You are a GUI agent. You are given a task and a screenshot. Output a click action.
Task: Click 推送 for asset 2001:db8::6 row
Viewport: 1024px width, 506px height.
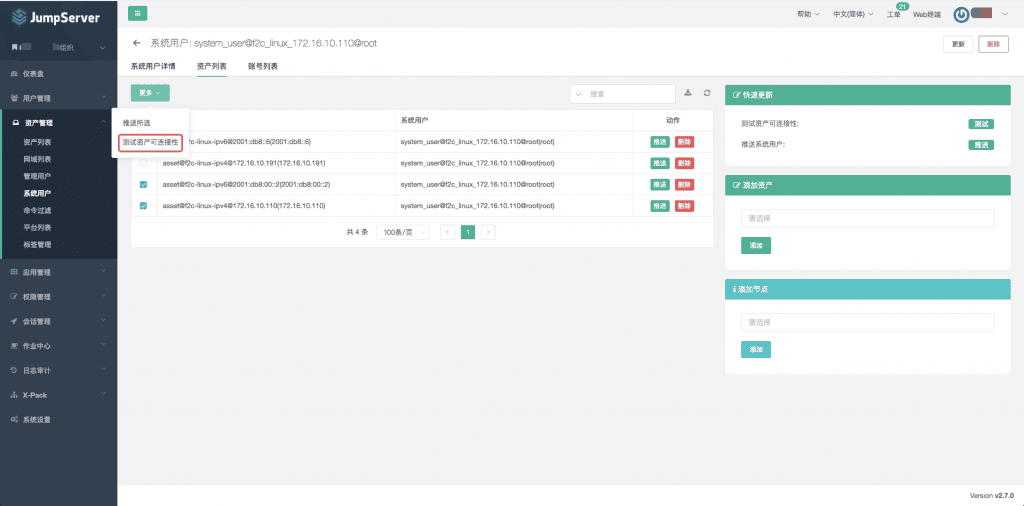(660, 142)
